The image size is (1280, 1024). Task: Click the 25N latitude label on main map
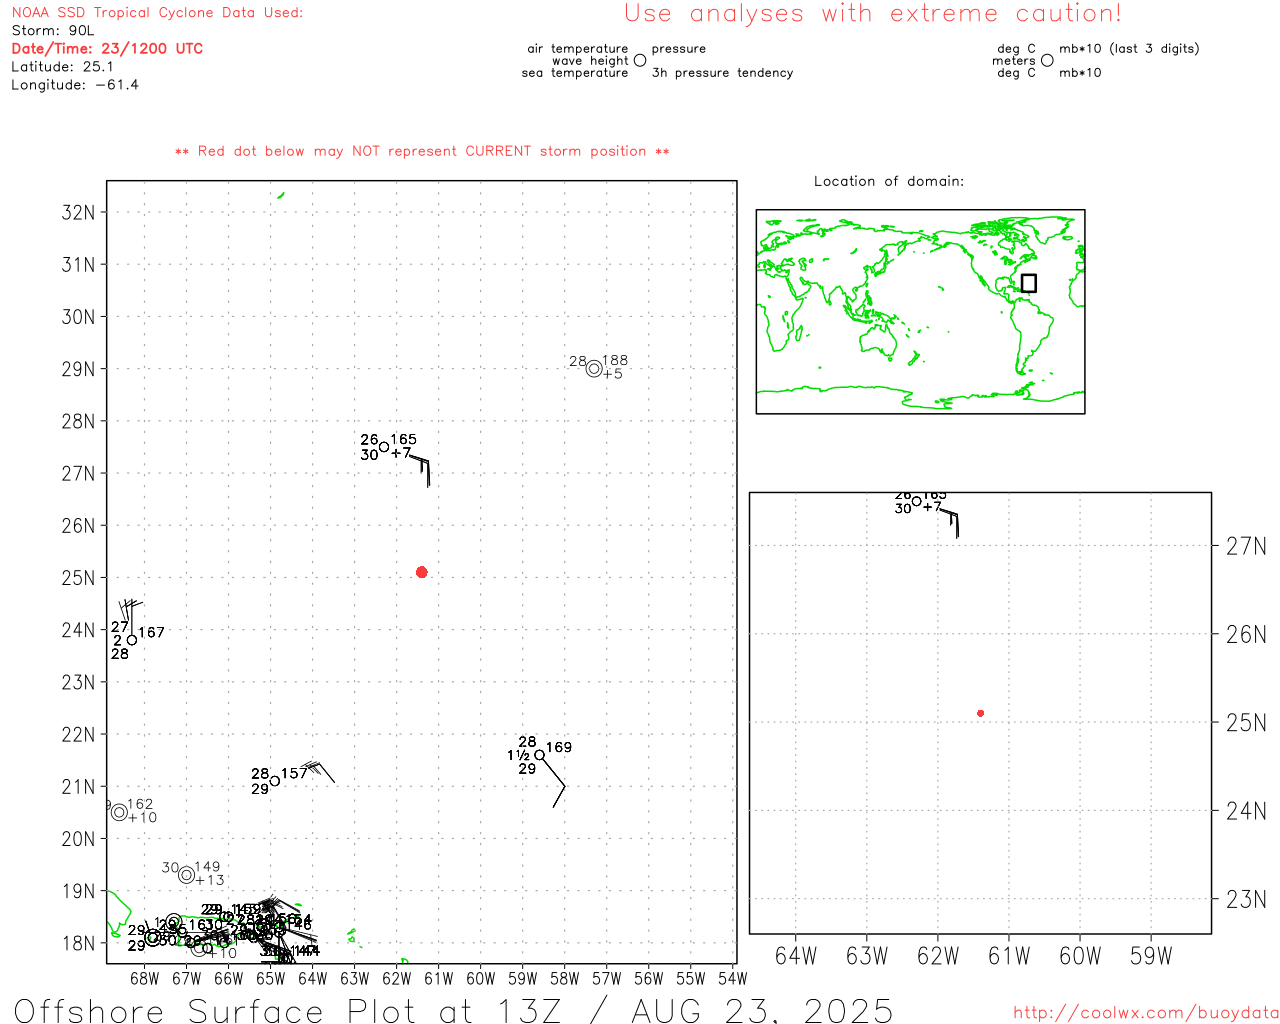(x=78, y=578)
